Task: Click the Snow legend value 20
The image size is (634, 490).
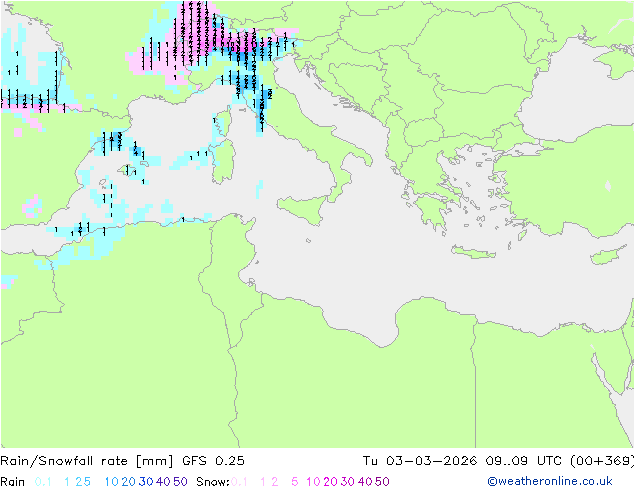Action: tap(330, 482)
